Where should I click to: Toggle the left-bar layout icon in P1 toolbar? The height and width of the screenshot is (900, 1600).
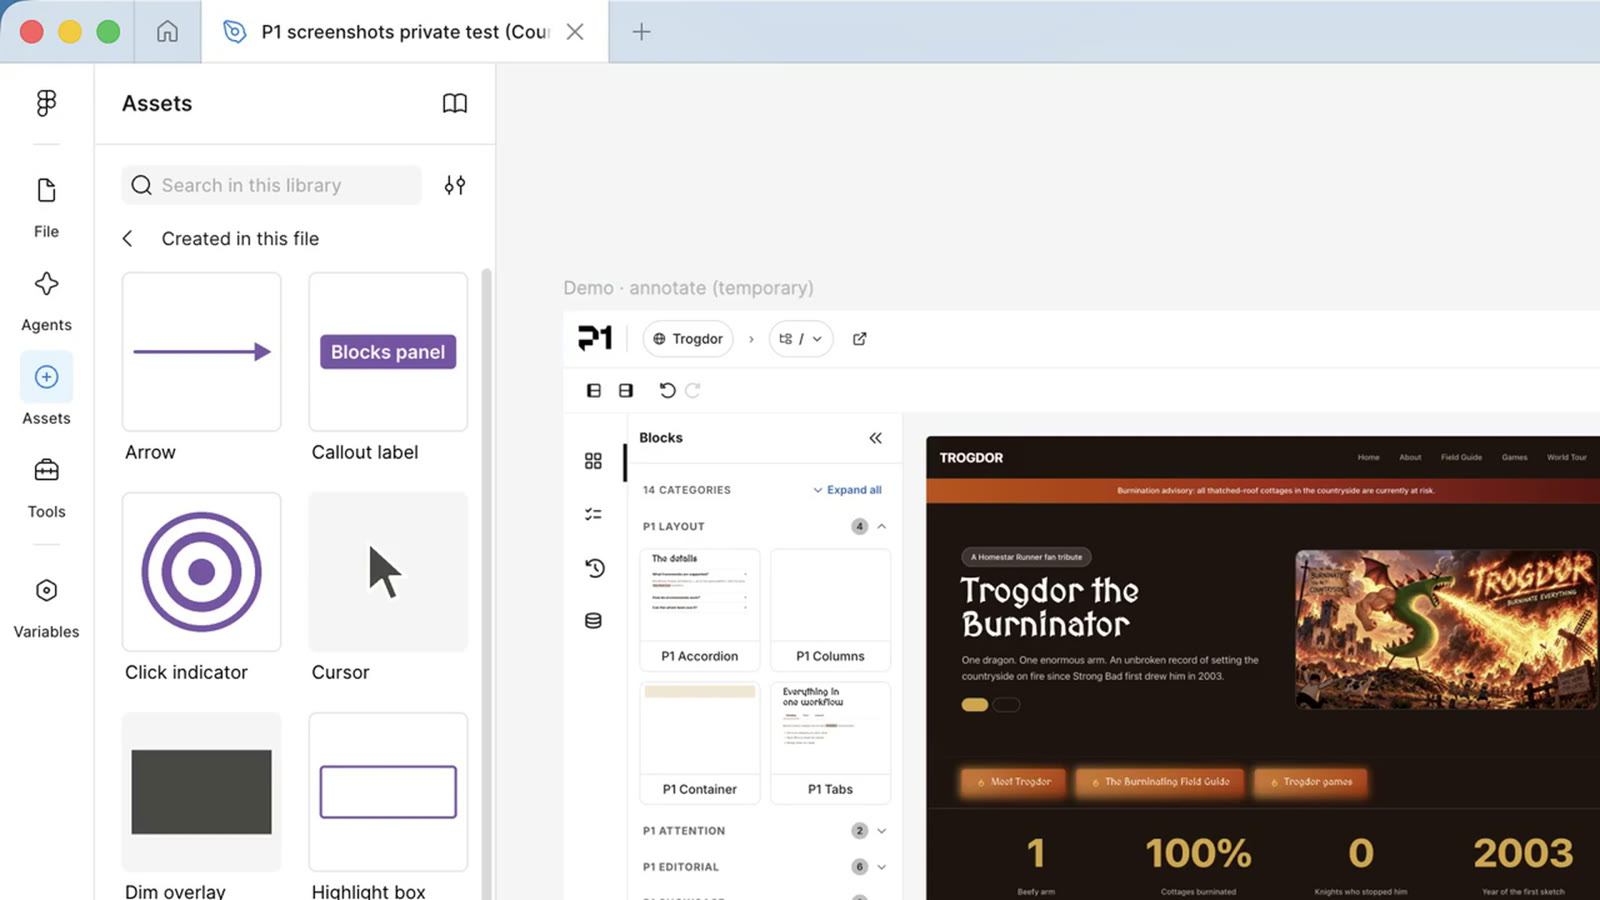594,390
